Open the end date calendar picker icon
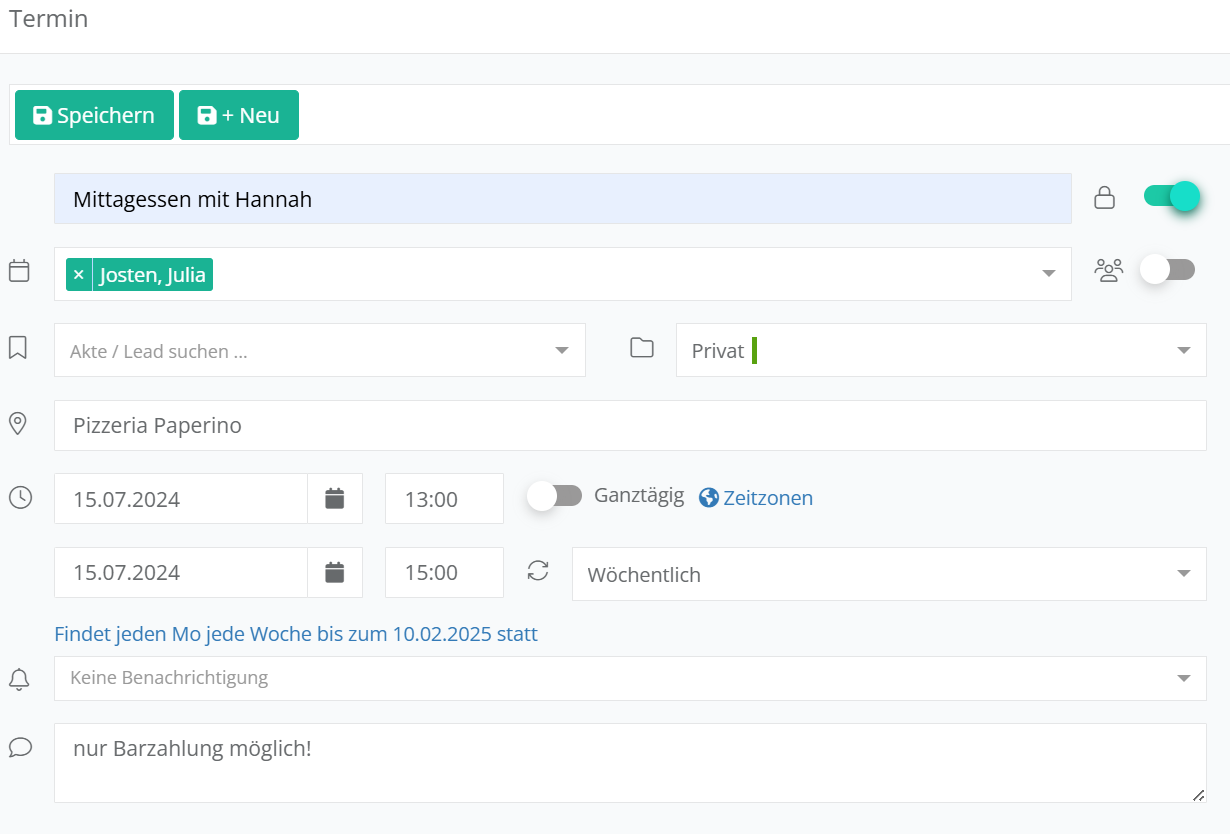The width and height of the screenshot is (1230, 834). [334, 572]
